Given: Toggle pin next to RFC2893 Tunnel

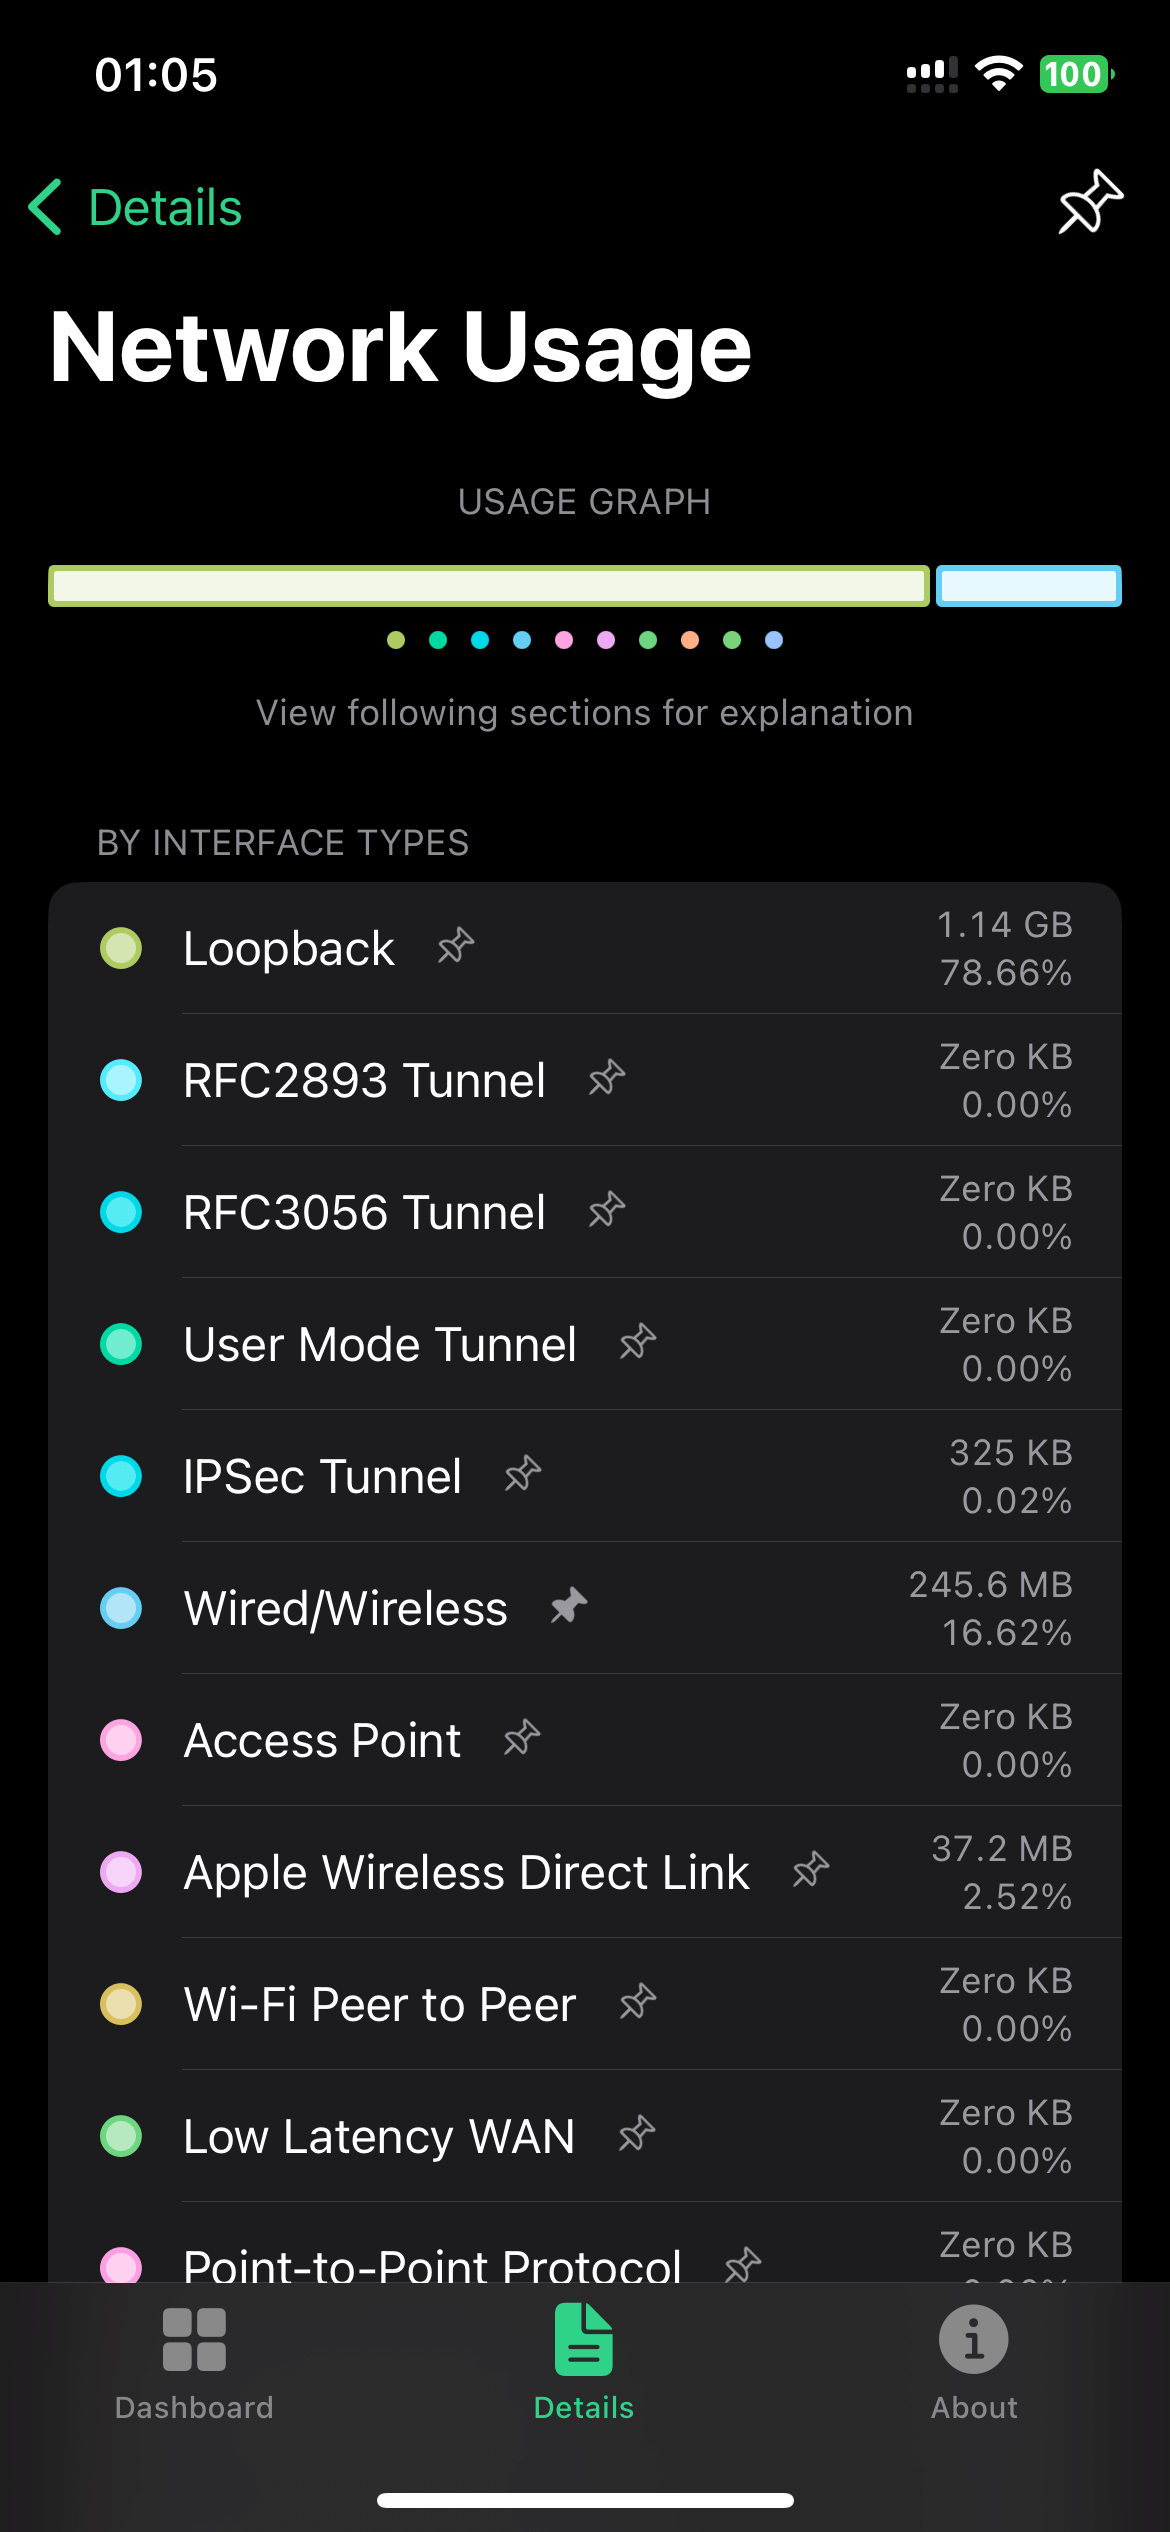Looking at the screenshot, I should pyautogui.click(x=607, y=1078).
